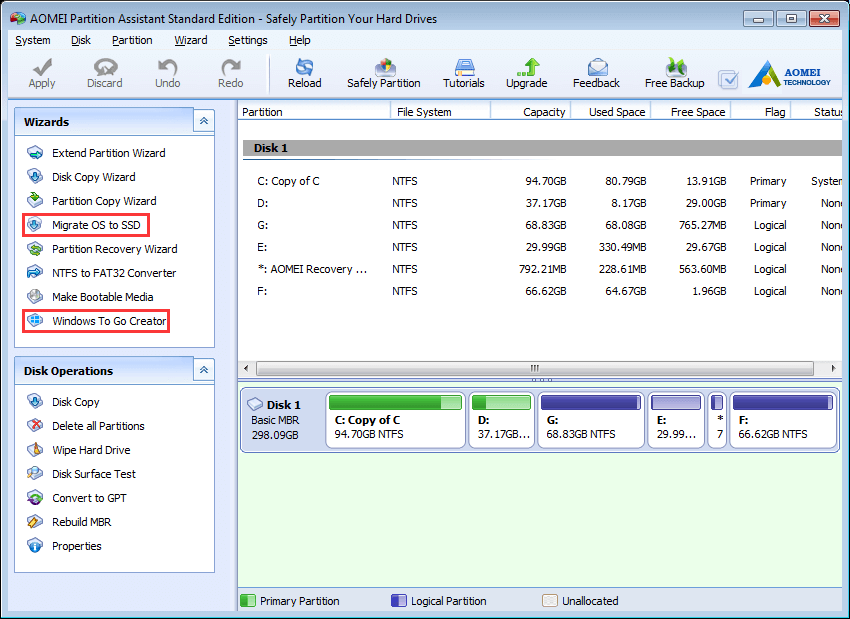This screenshot has height=619, width=850.
Task: Select small asterisk recovery partition block
Action: coord(717,420)
